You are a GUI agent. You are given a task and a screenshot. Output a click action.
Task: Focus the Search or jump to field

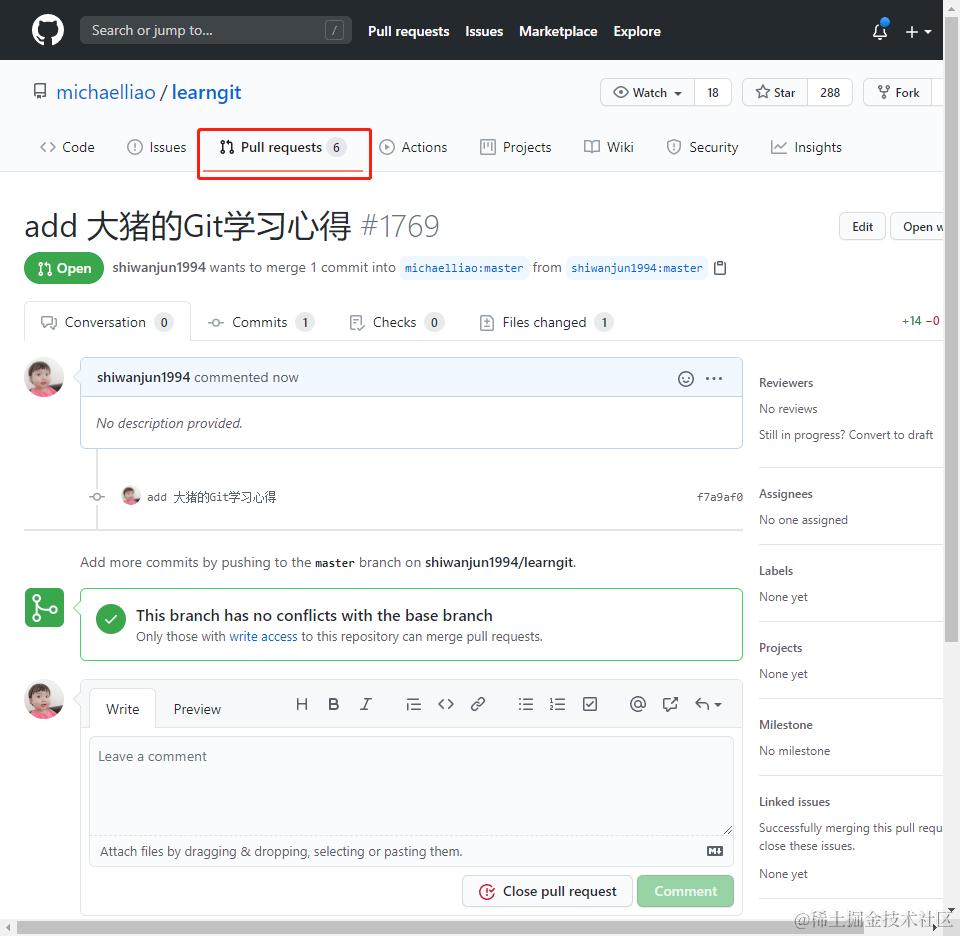pos(216,30)
